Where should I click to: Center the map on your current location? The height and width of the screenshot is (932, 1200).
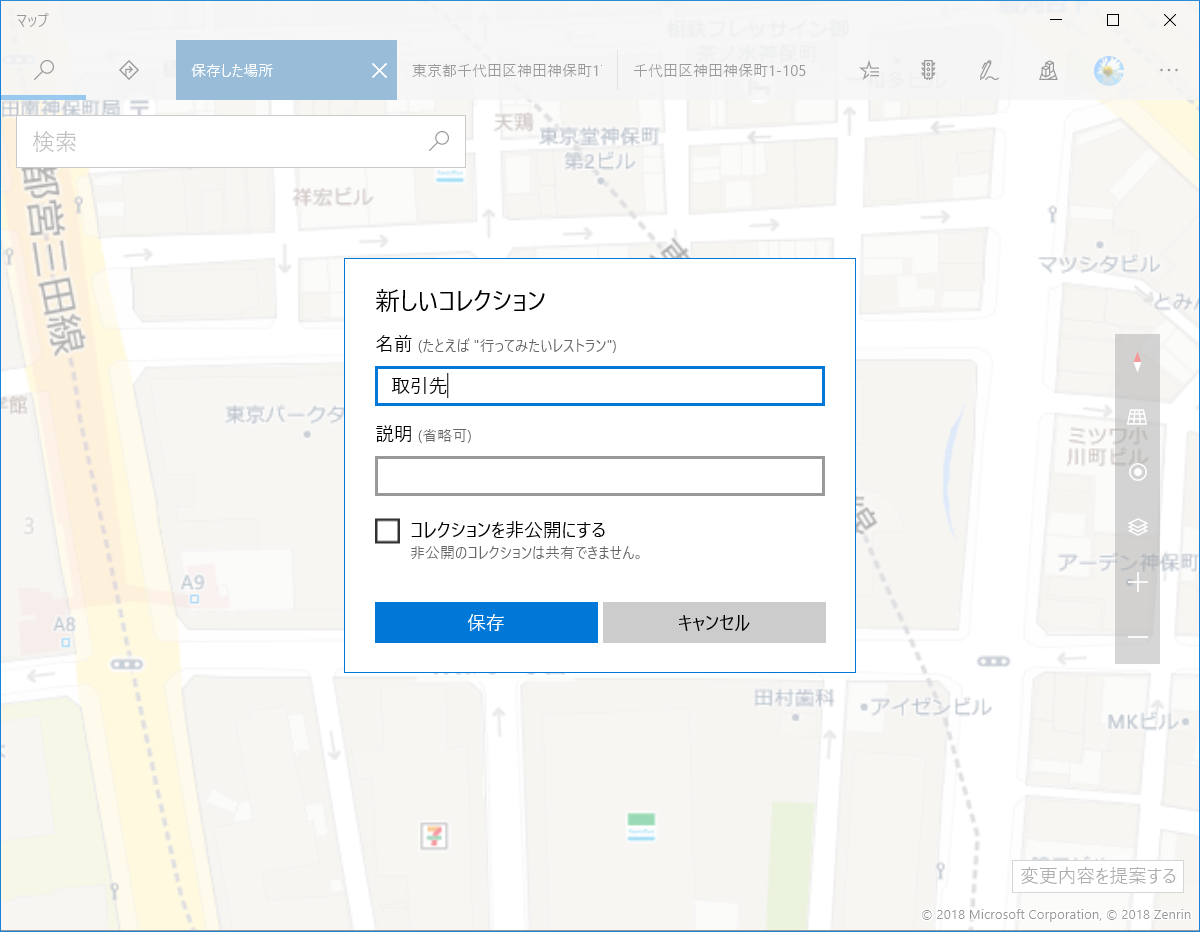1138,471
